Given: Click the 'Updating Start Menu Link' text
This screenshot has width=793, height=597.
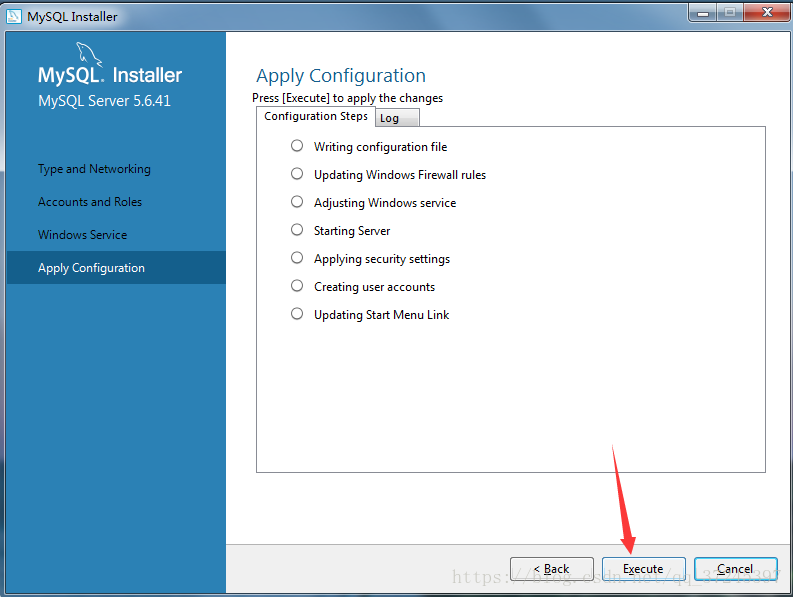Looking at the screenshot, I should 381,315.
